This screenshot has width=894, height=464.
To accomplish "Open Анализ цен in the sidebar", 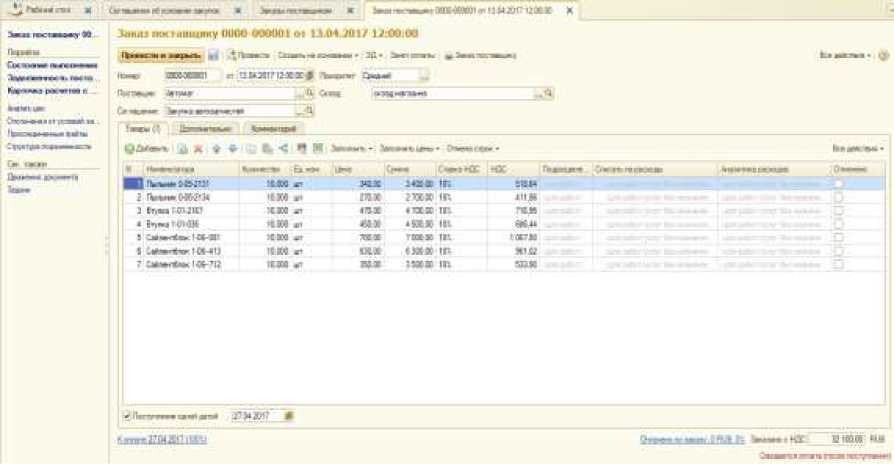I will [26, 108].
